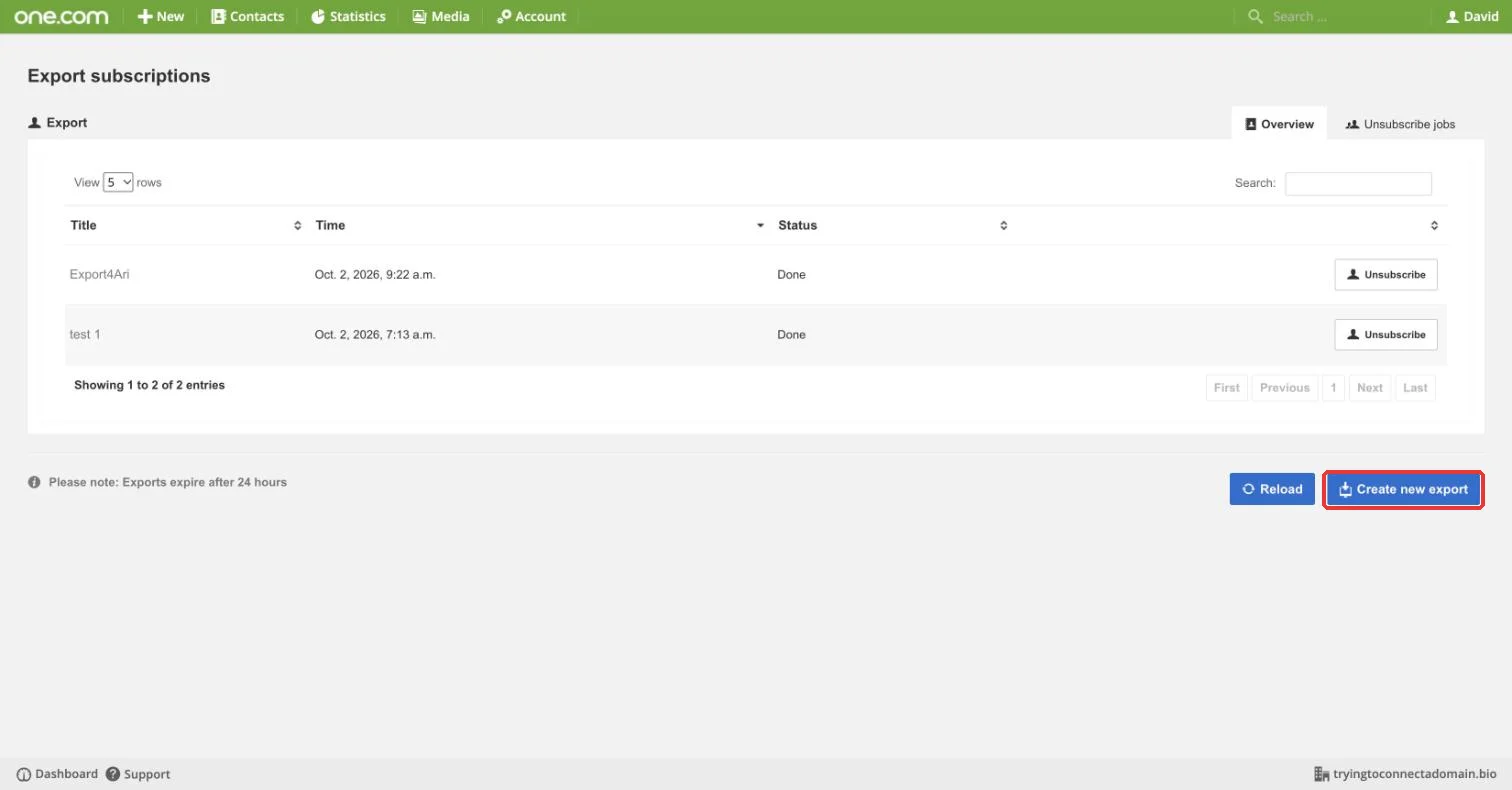Image resolution: width=1512 pixels, height=790 pixels.
Task: Open the Dashboard link in footer
Action: [x=57, y=774]
